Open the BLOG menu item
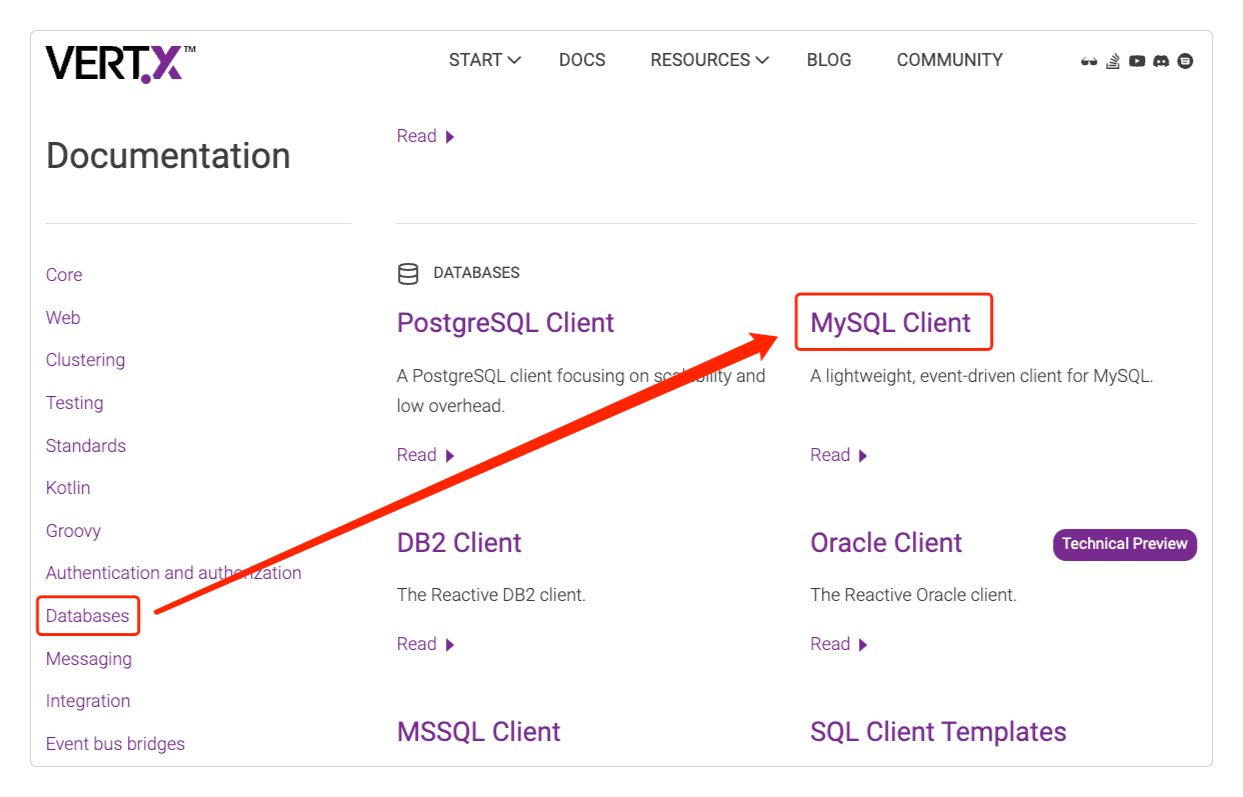 [829, 60]
